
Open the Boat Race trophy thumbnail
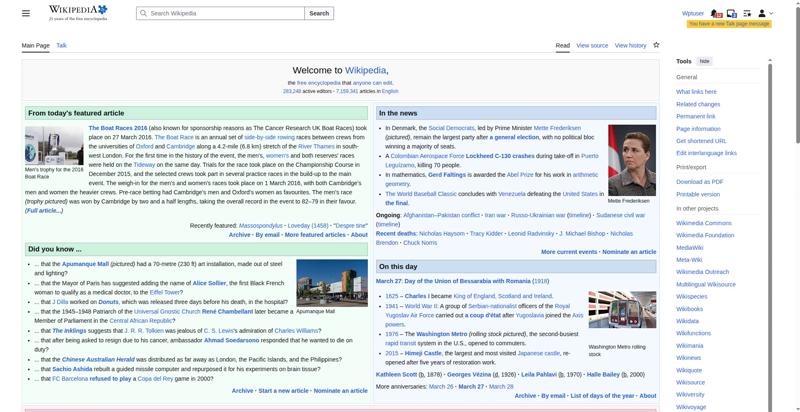tap(54, 145)
